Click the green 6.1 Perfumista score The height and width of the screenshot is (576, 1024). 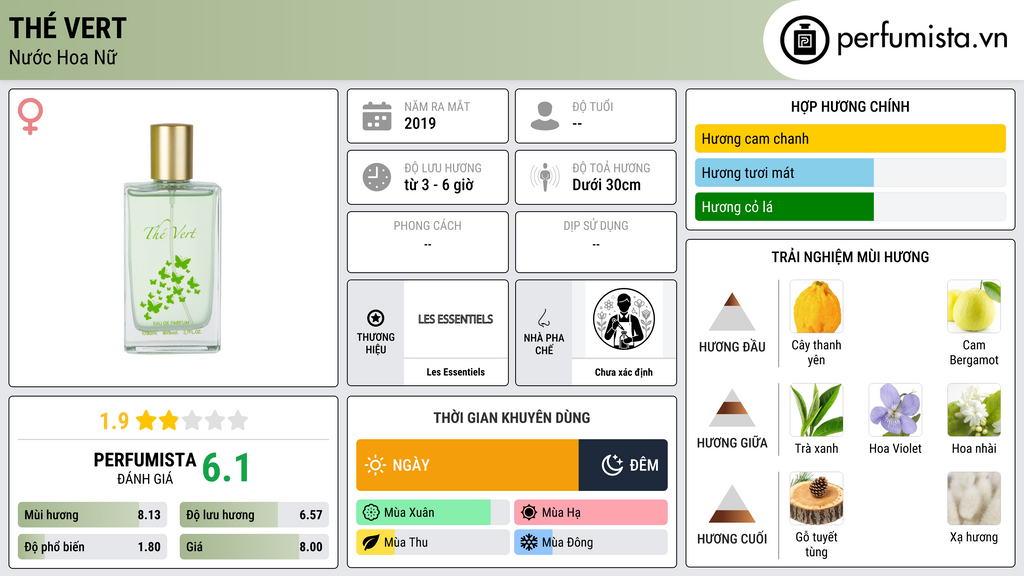coord(226,468)
